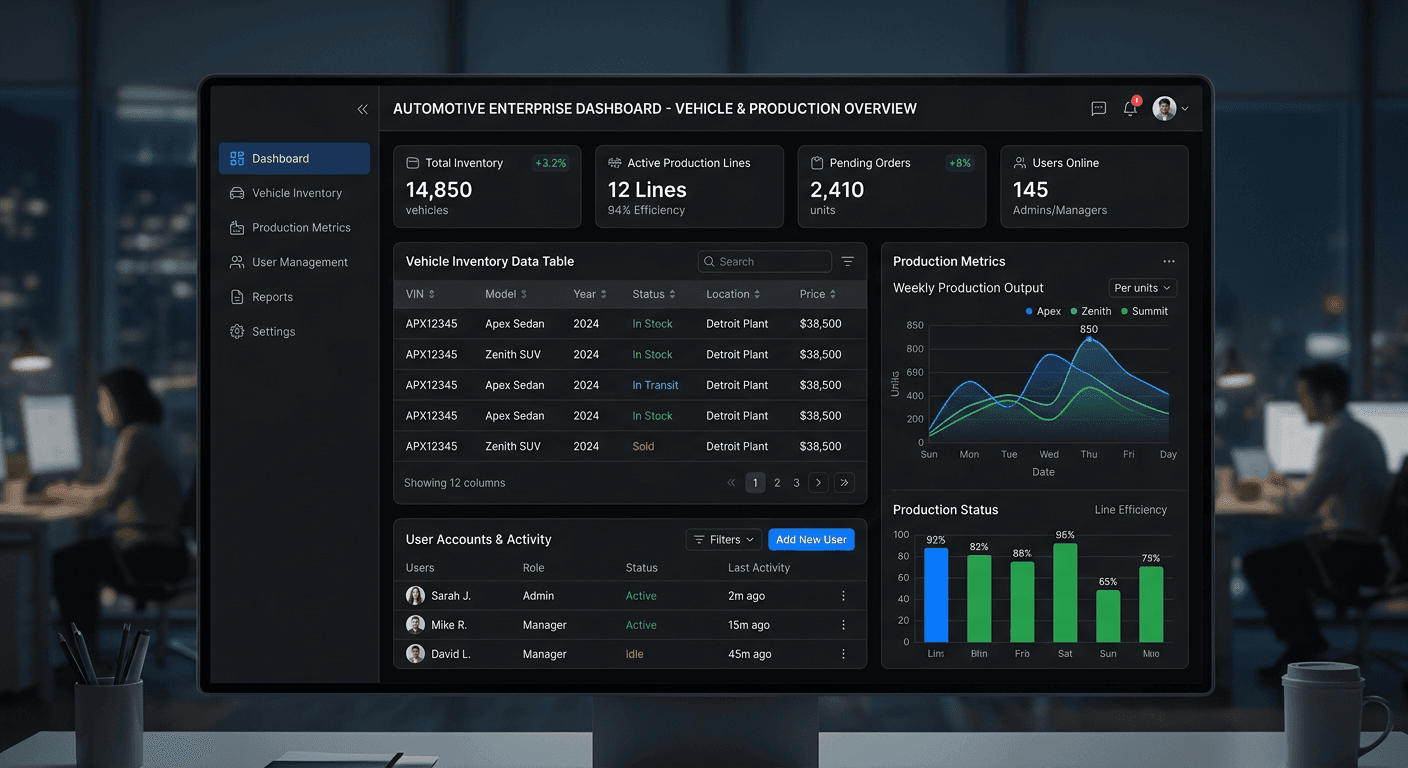Open row options for Sarah J.
Screen dimensions: 1408x768
tap(843, 596)
